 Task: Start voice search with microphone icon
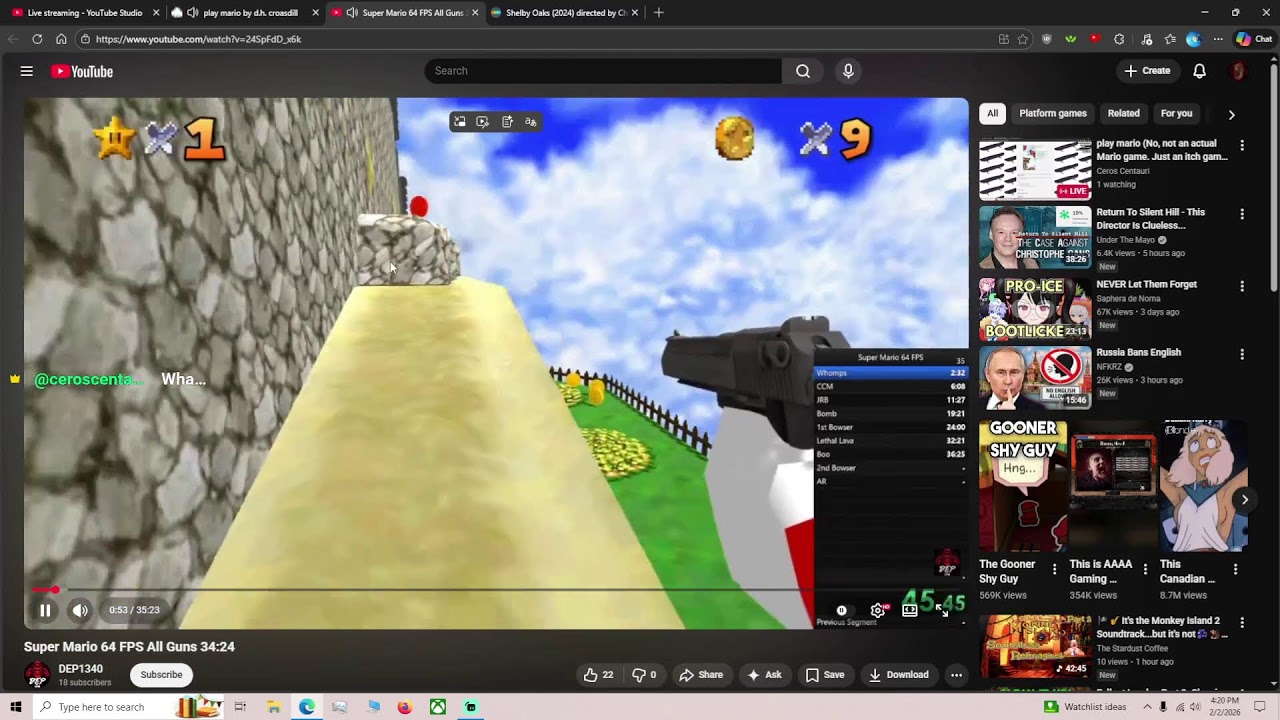point(848,71)
